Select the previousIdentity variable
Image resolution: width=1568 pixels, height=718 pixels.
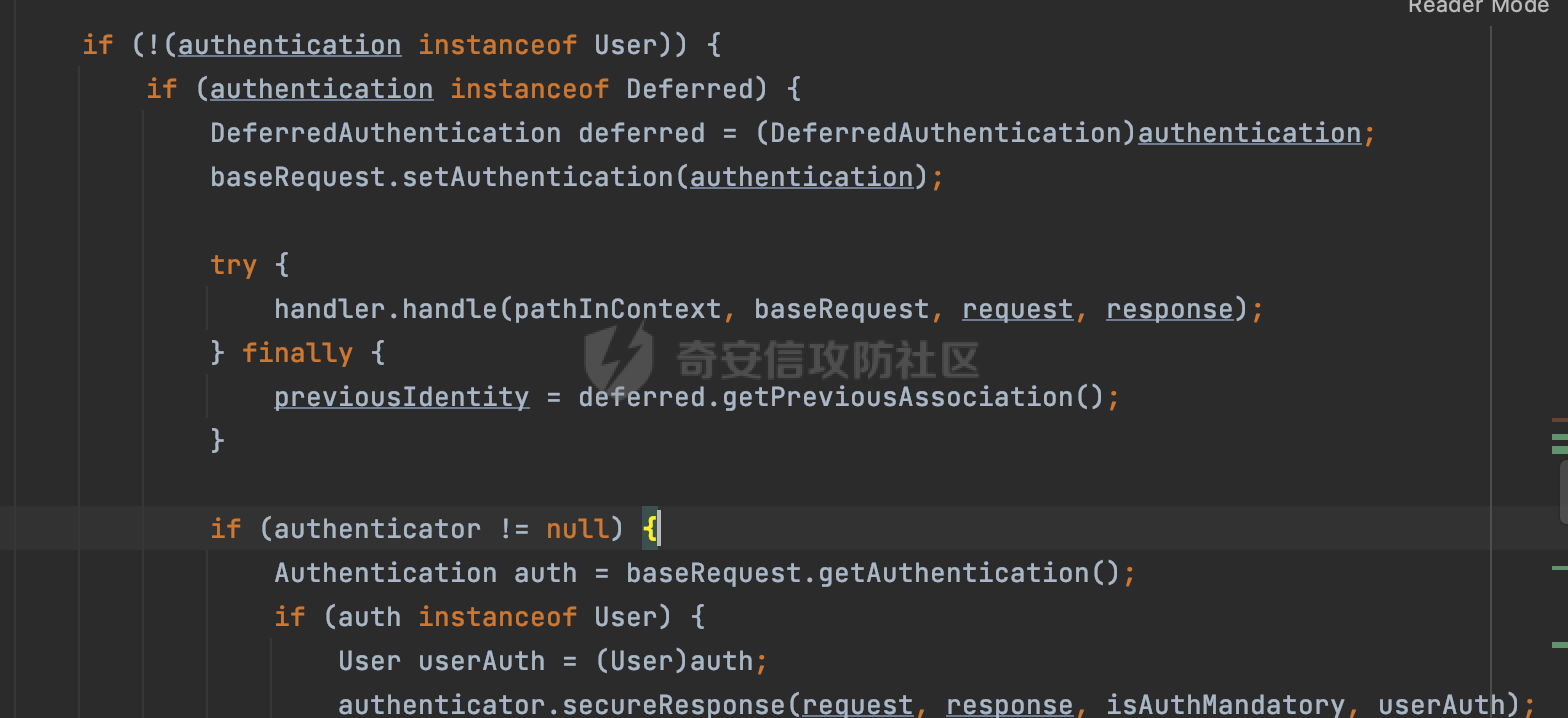(402, 397)
